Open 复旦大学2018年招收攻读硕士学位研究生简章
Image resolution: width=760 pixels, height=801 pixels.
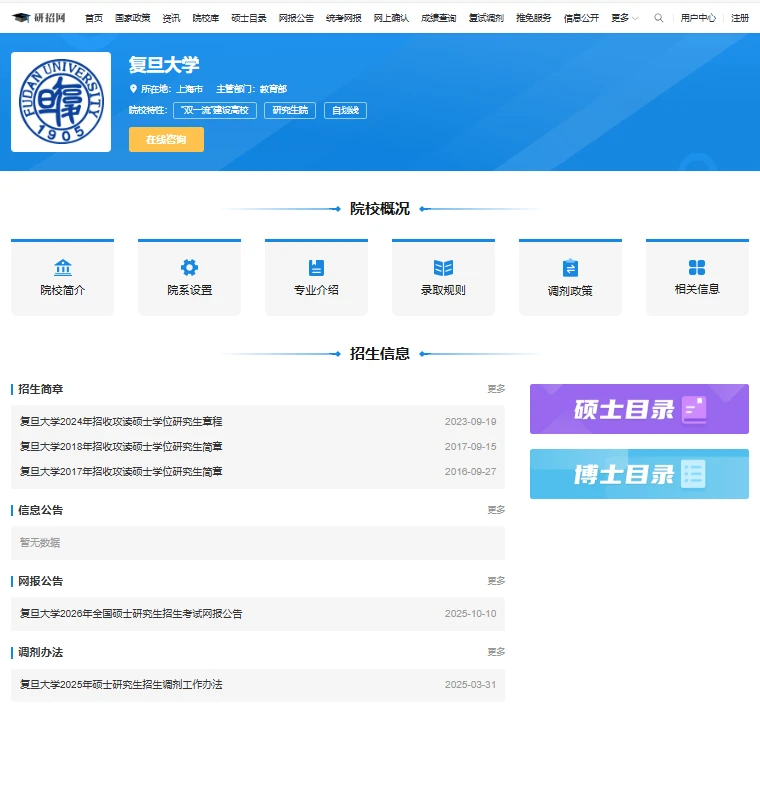pyautogui.click(x=121, y=446)
